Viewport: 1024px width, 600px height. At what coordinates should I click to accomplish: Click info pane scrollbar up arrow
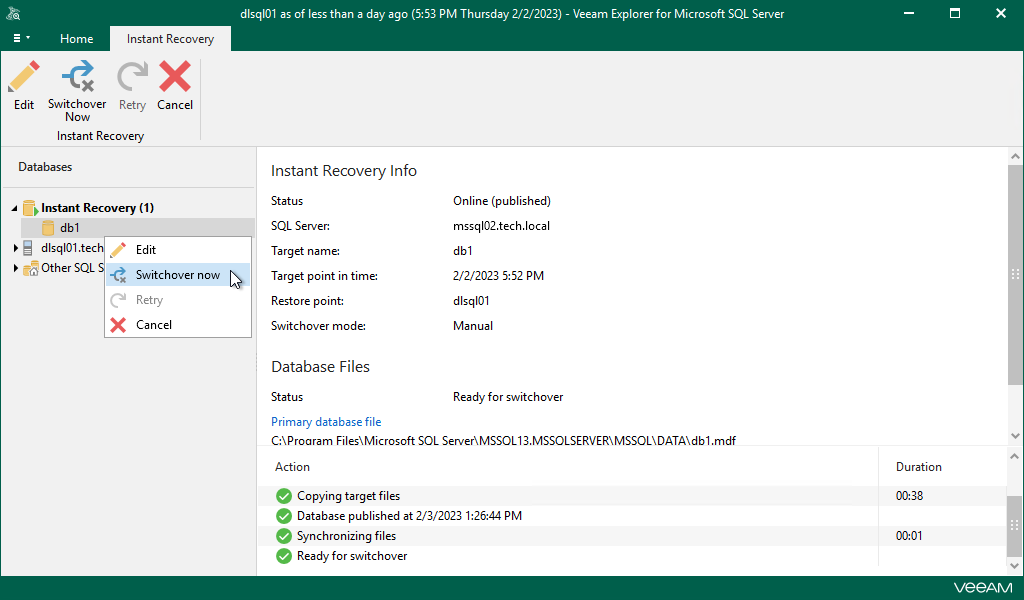(1015, 156)
